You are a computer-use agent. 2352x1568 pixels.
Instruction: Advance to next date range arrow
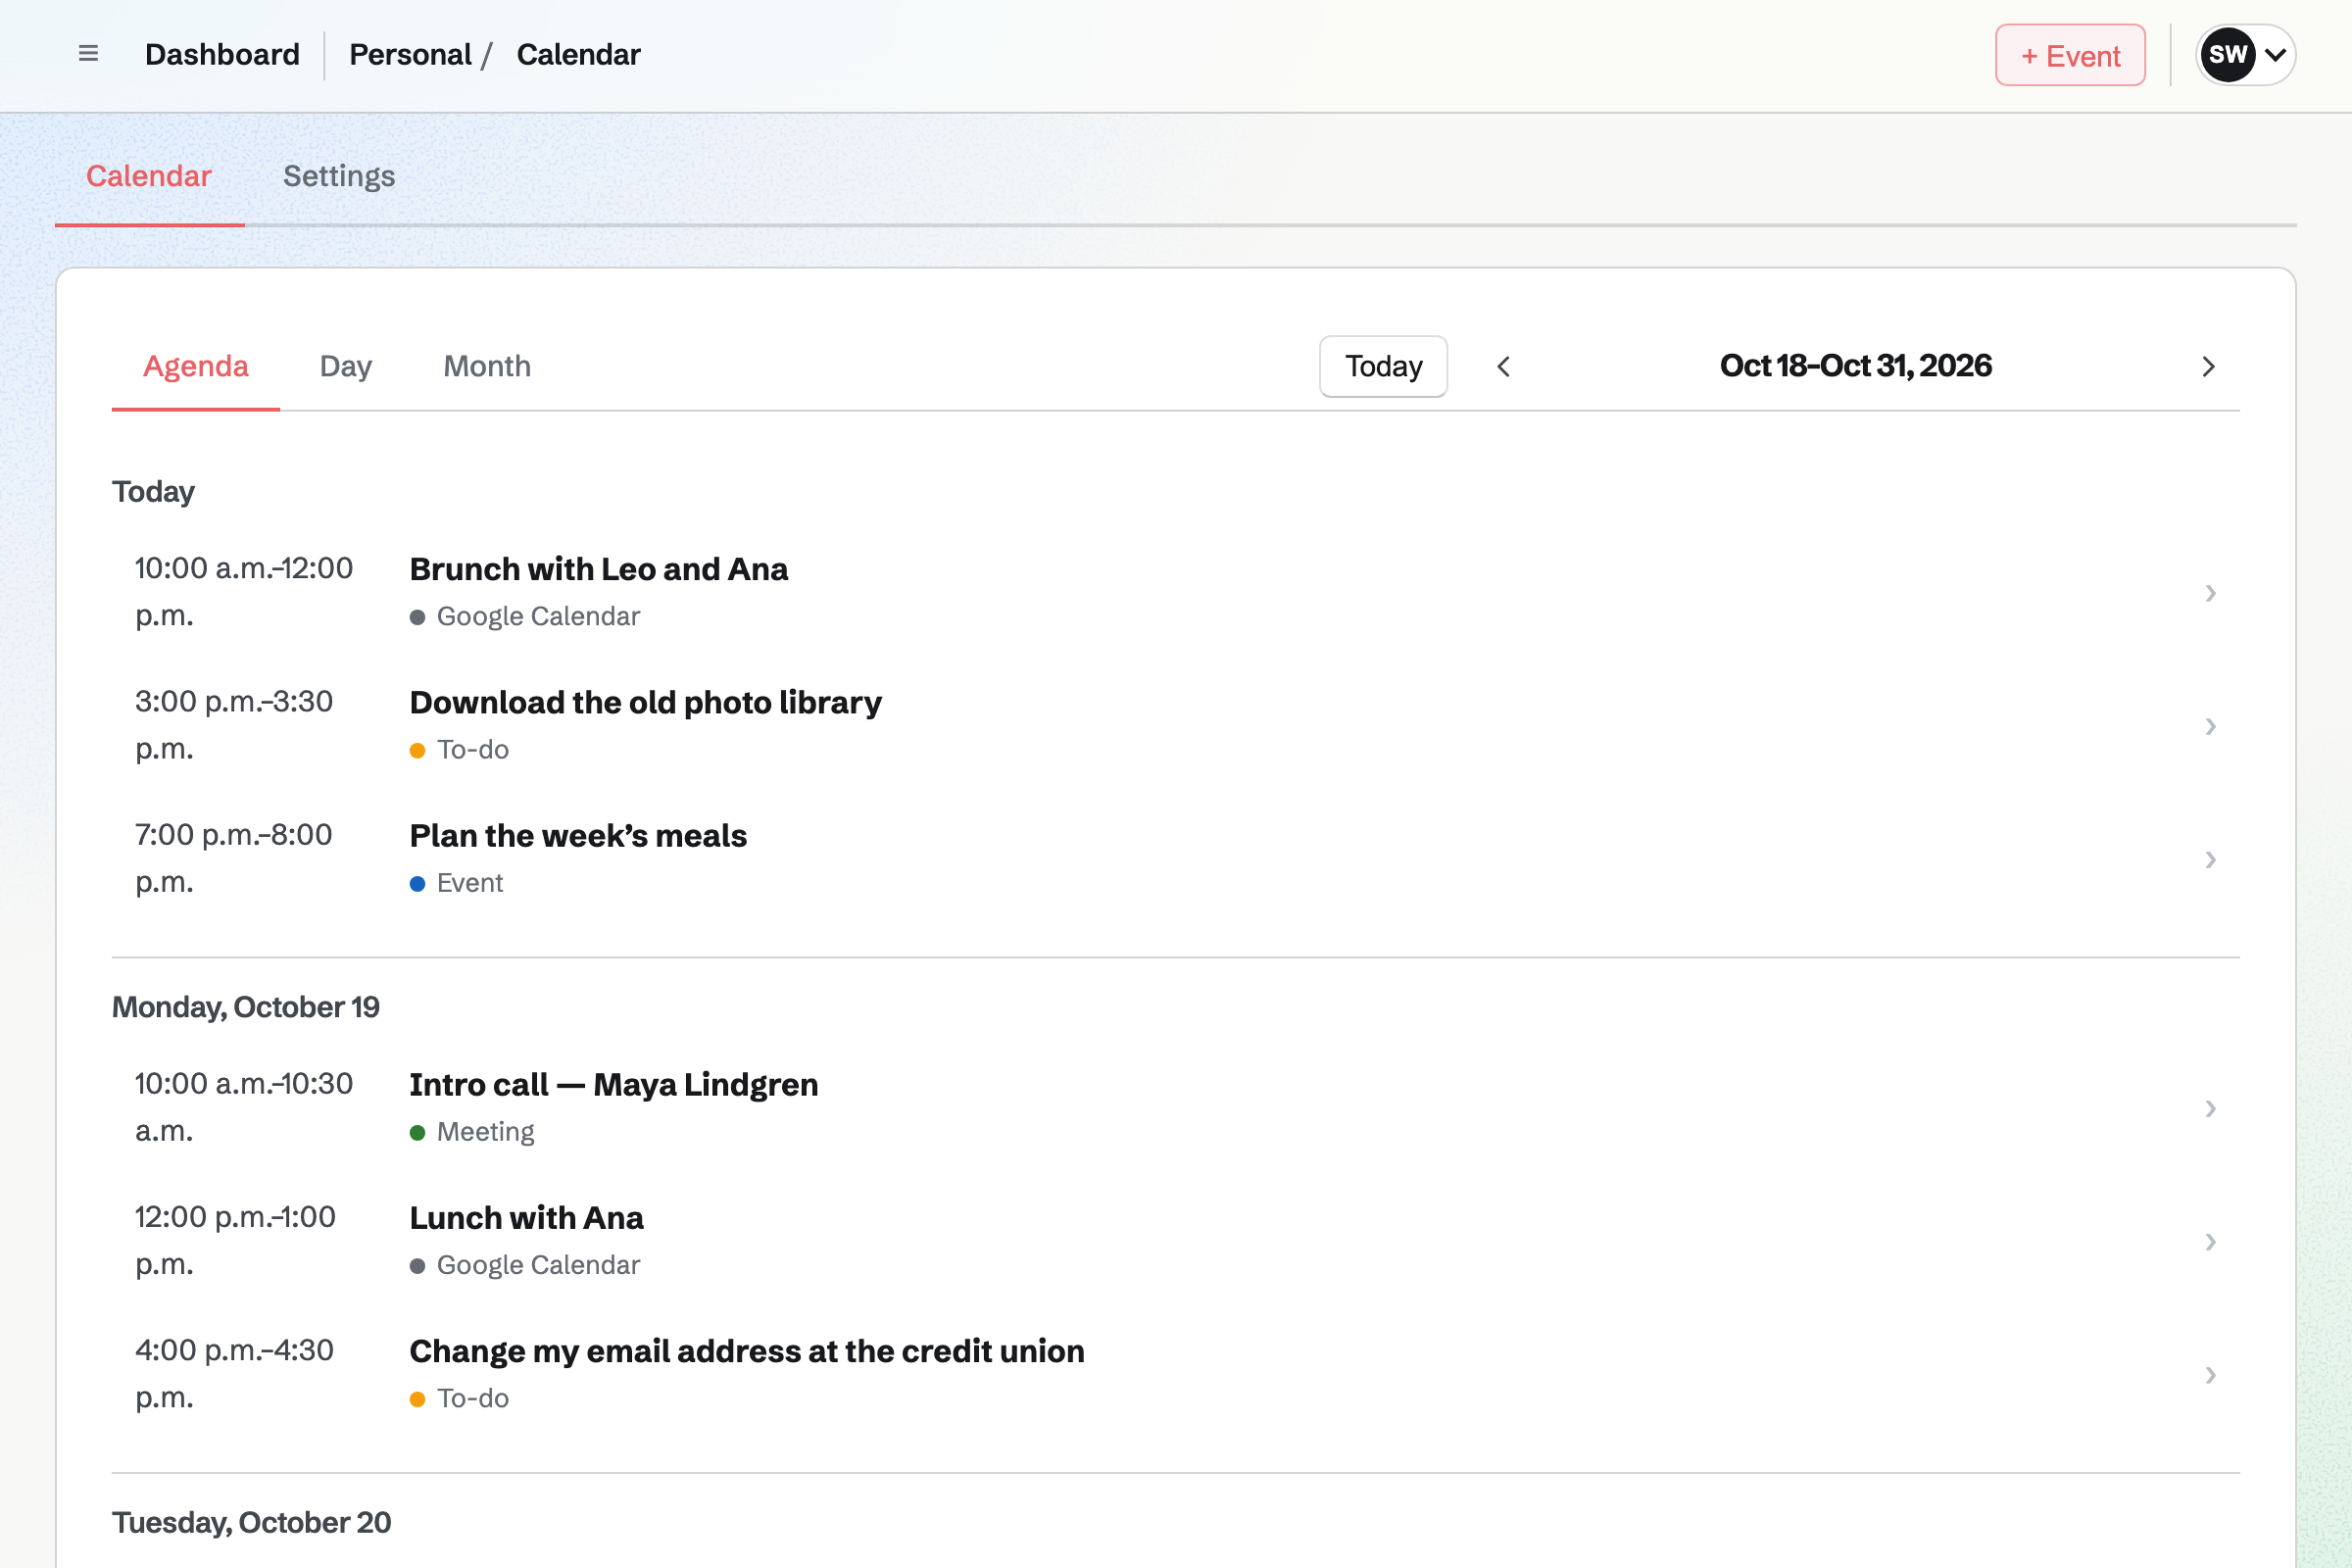[2208, 367]
